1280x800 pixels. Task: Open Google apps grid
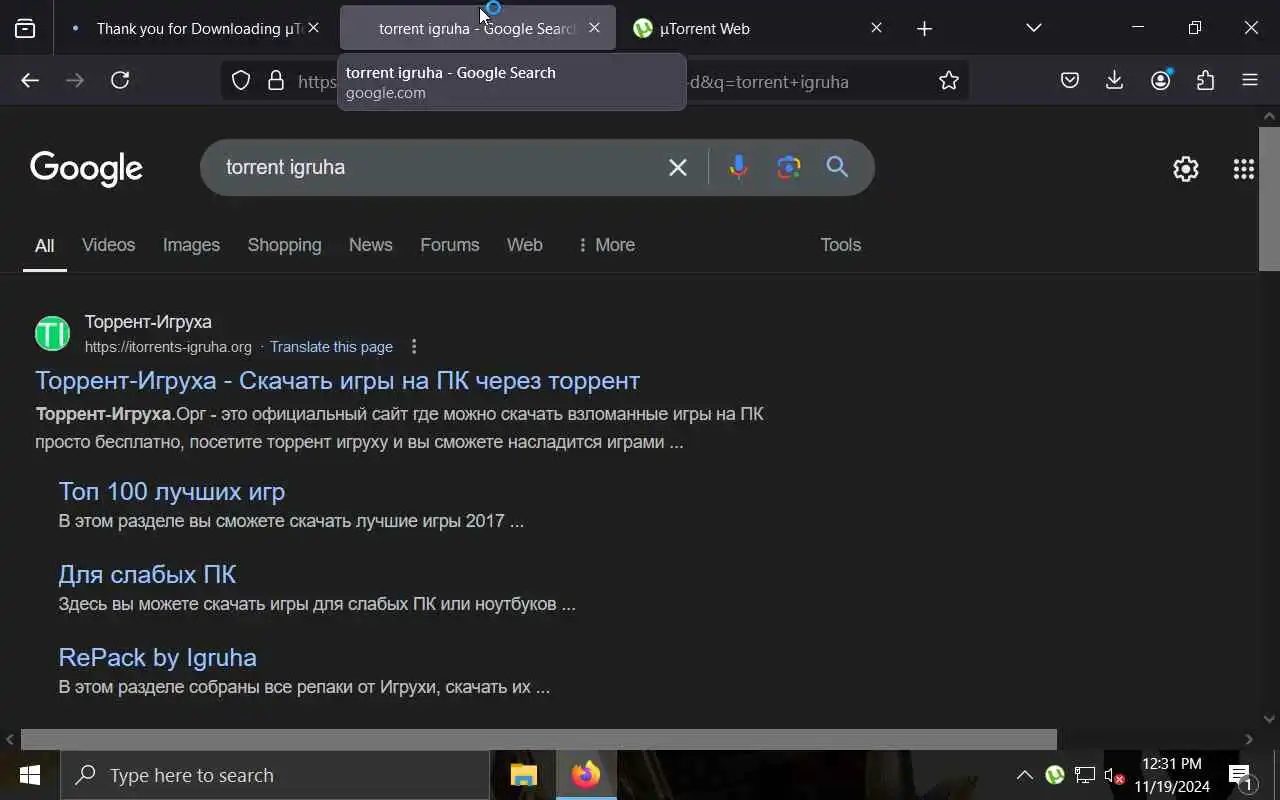(1244, 169)
